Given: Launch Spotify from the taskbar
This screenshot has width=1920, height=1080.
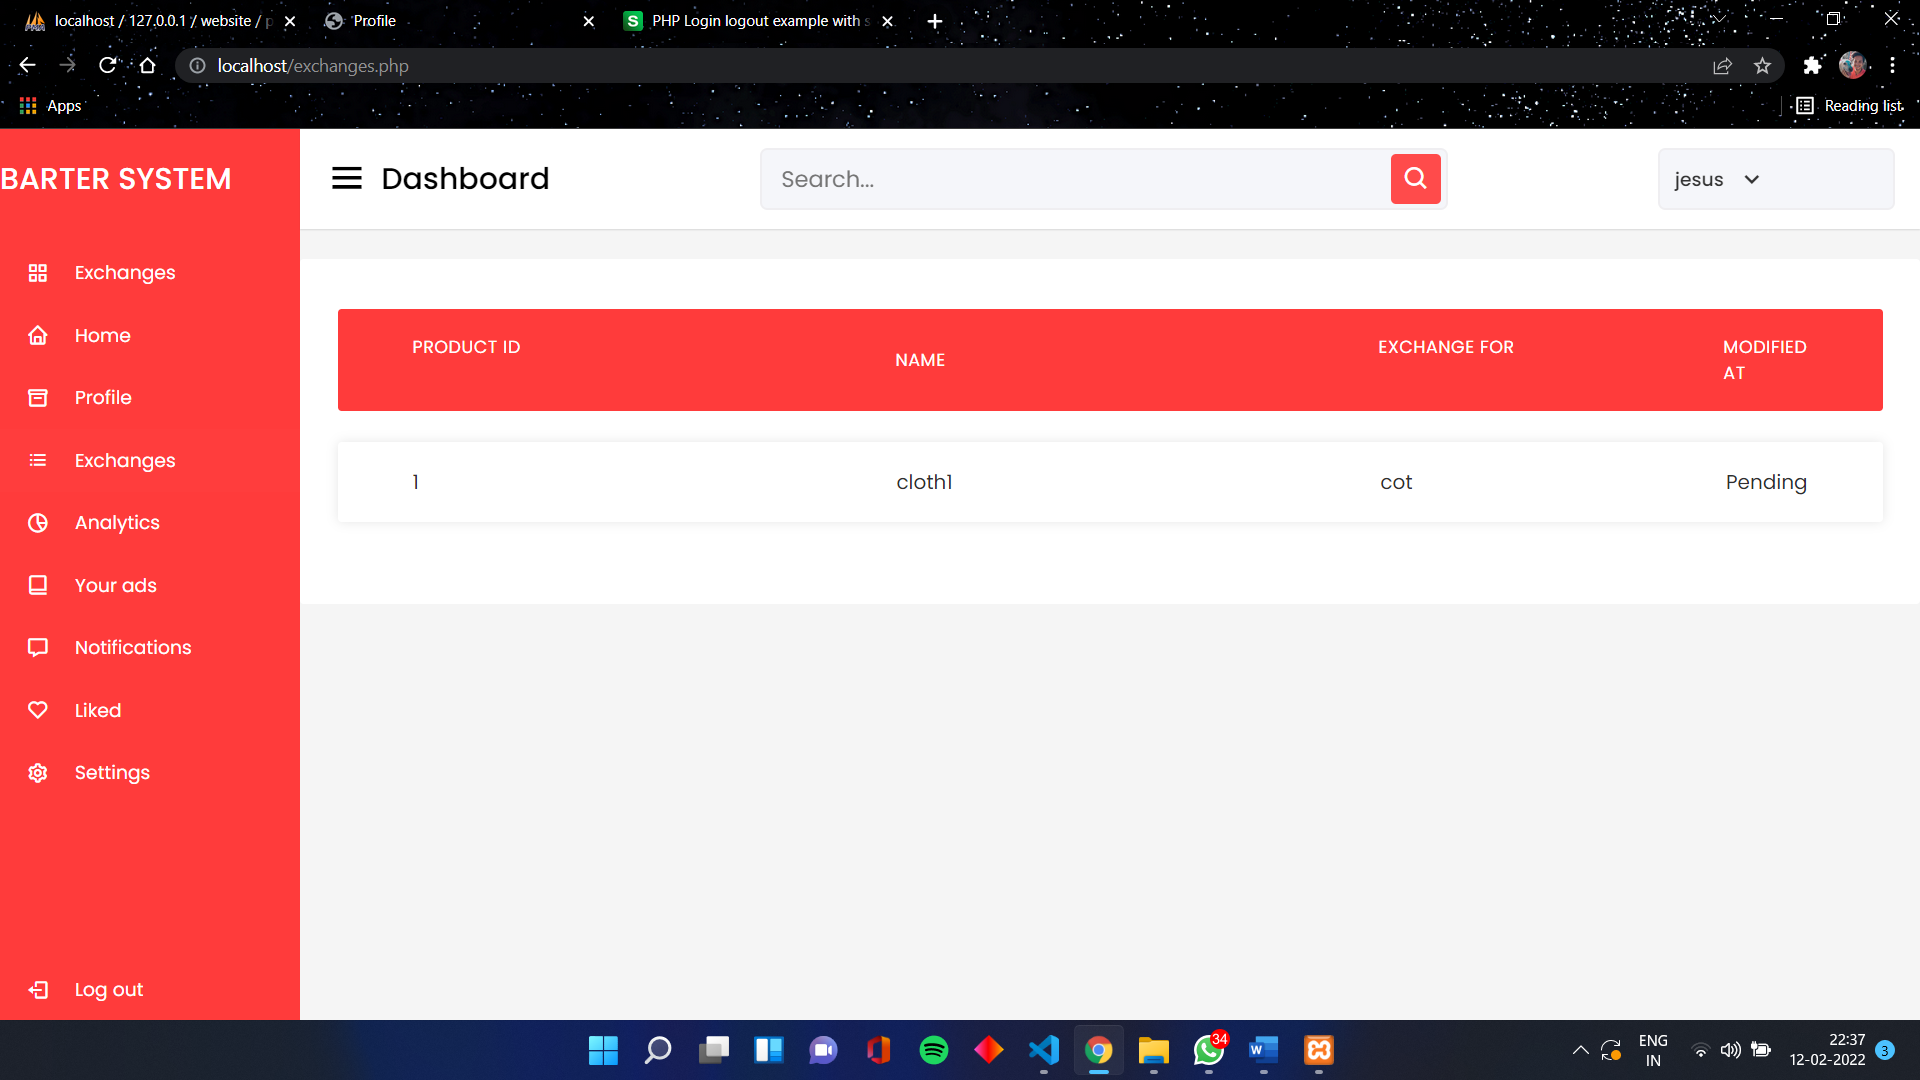Looking at the screenshot, I should (933, 1050).
